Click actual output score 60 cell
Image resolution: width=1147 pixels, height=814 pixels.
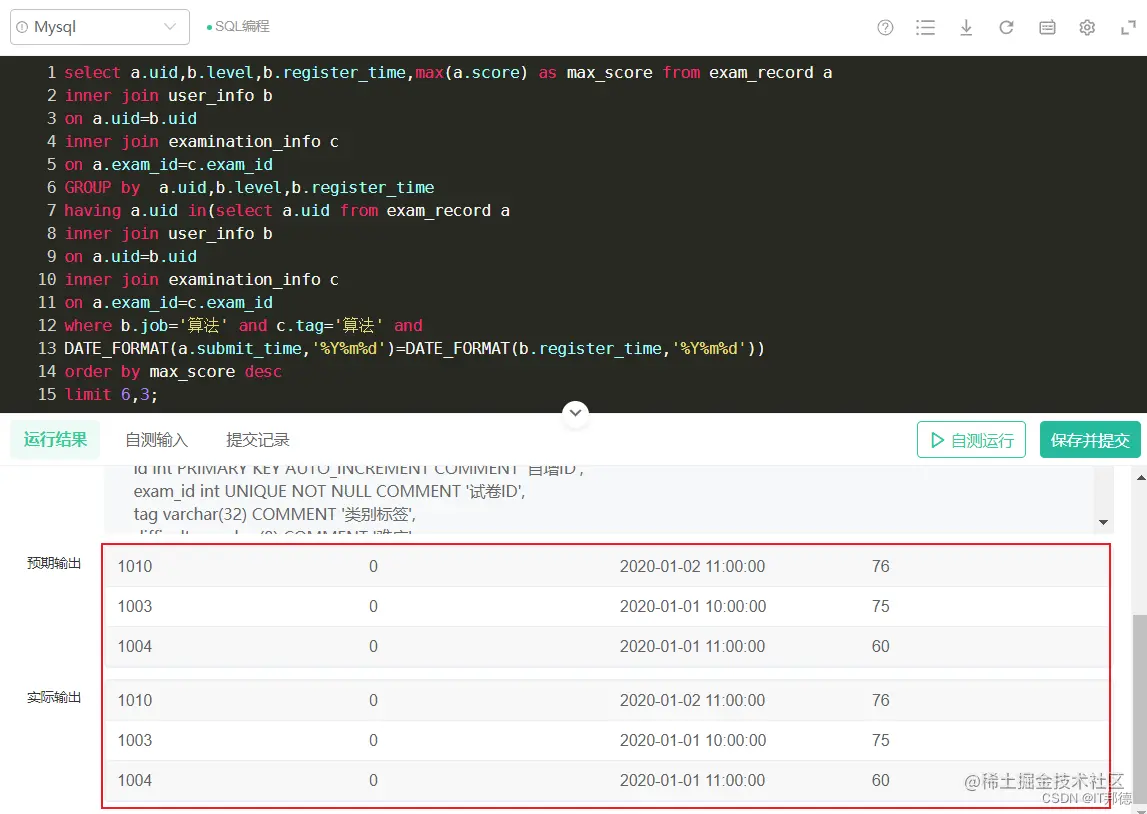(880, 780)
